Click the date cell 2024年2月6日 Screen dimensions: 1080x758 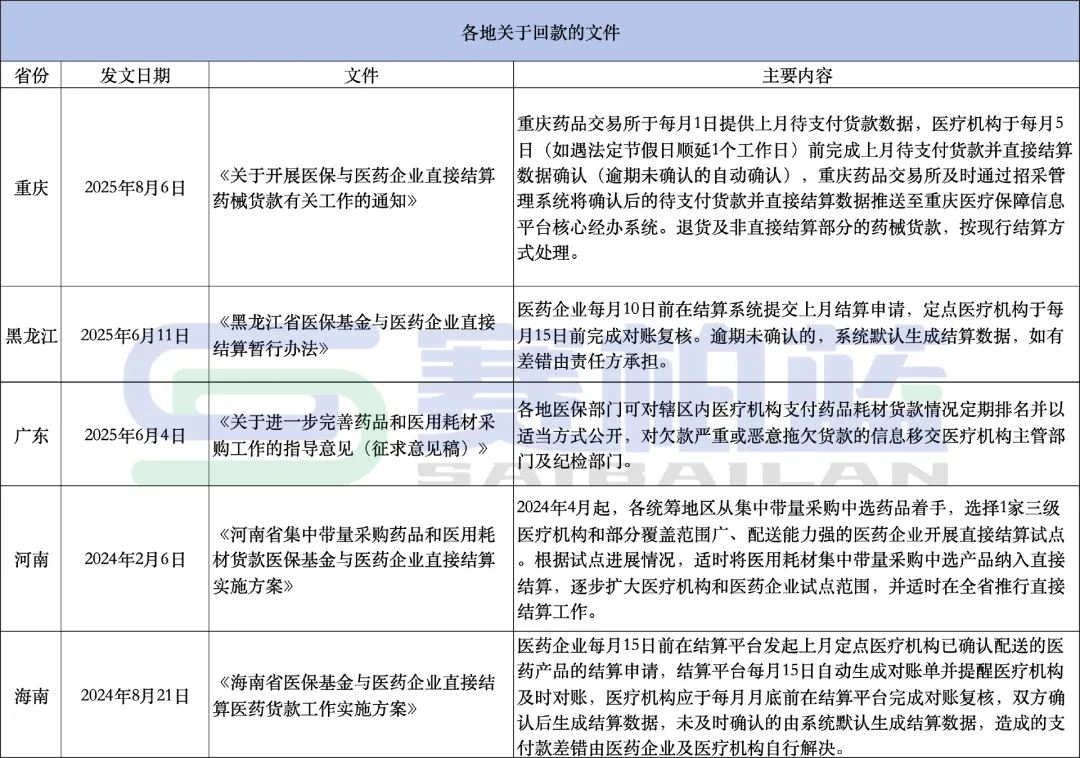[135, 559]
